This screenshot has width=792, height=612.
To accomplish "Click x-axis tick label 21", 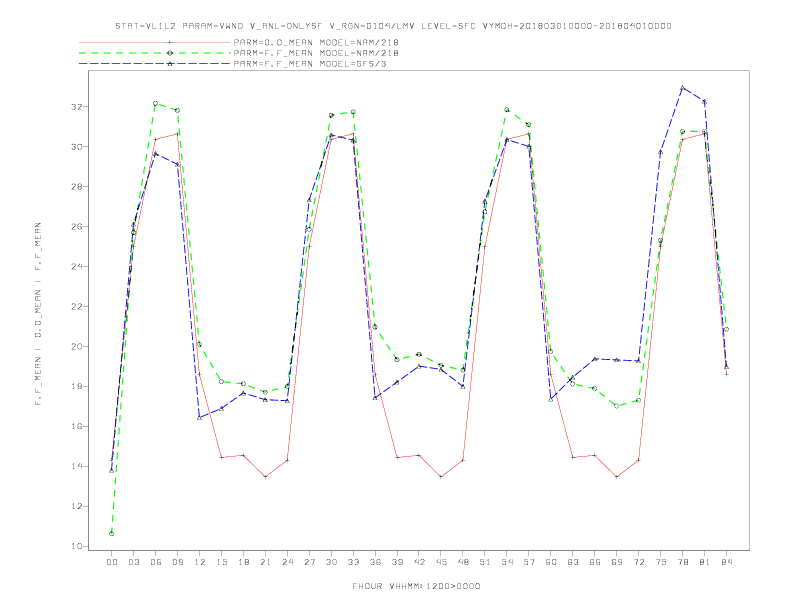I will click(265, 562).
